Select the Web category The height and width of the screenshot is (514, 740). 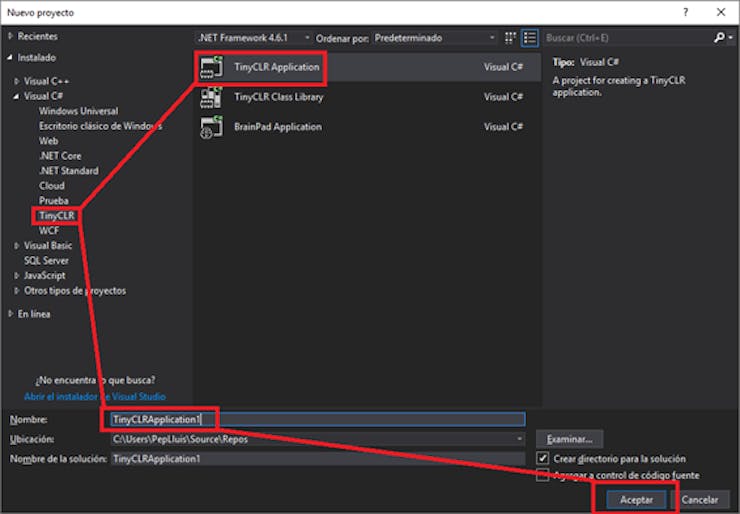[49, 141]
